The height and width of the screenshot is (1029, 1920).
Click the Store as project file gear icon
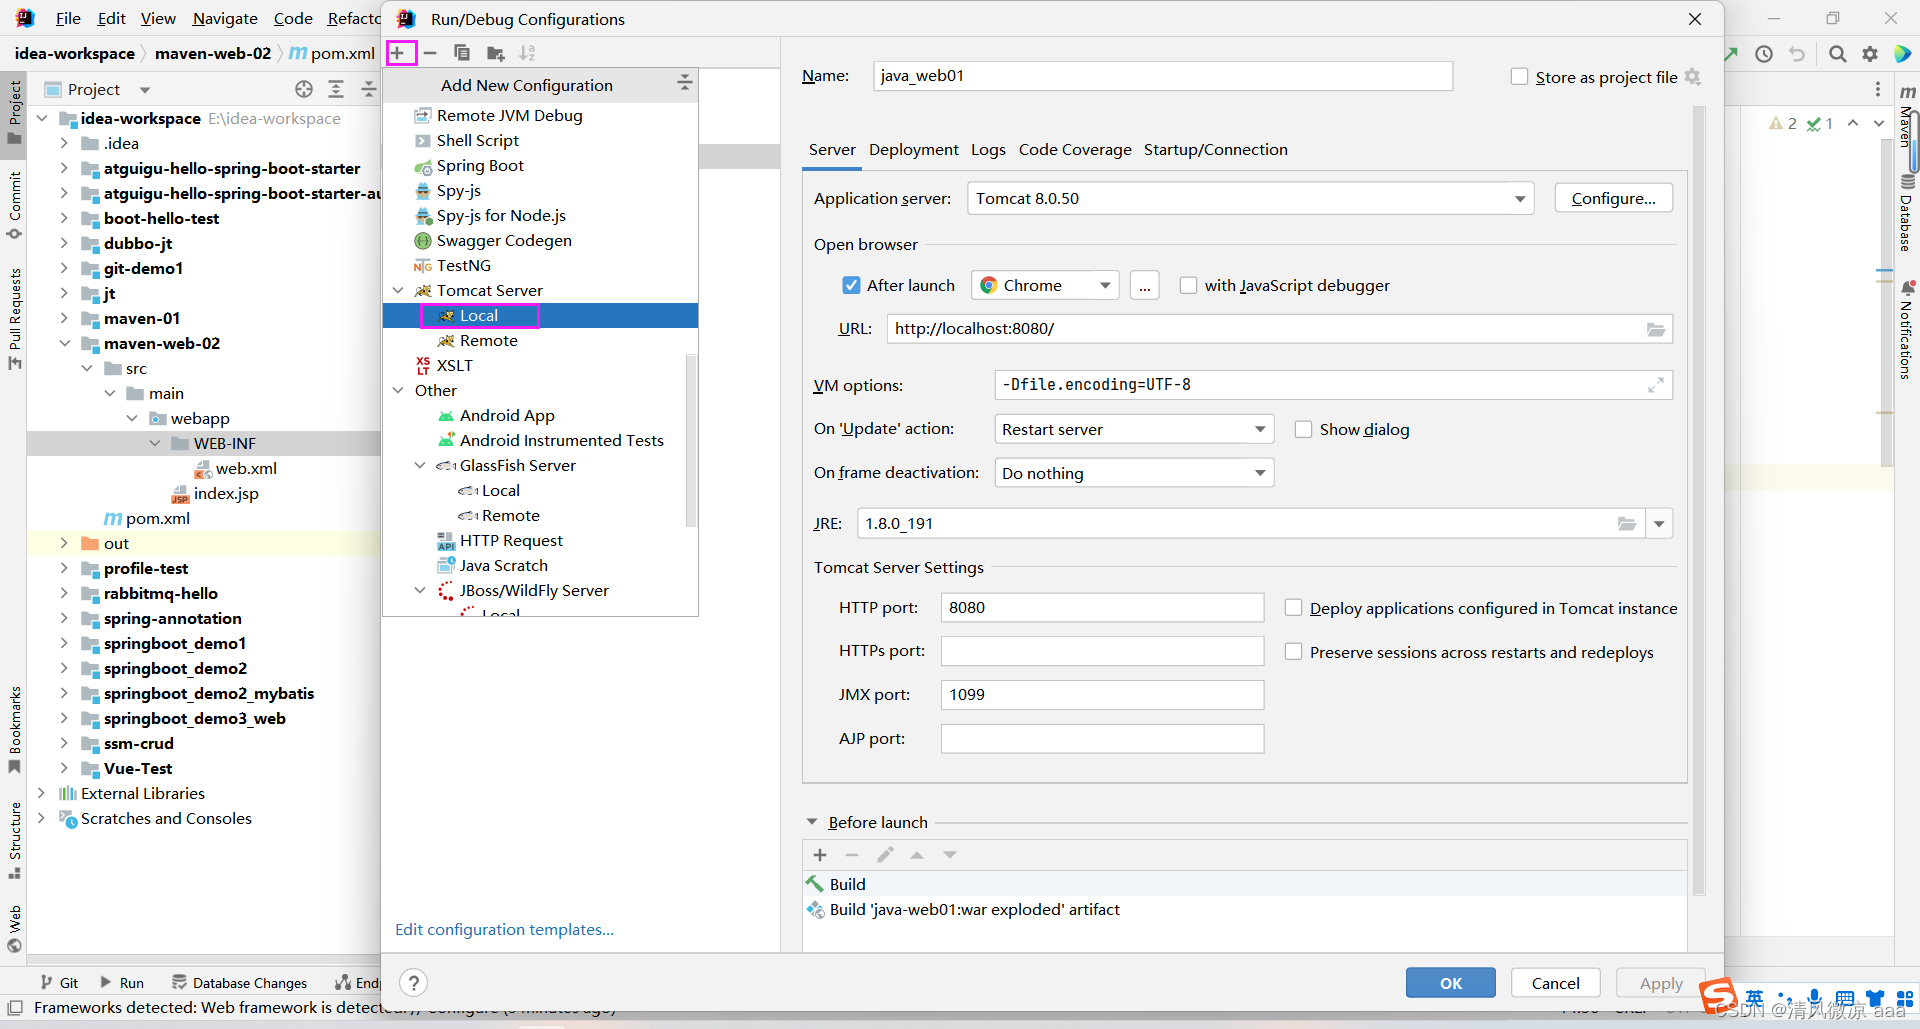[1693, 77]
